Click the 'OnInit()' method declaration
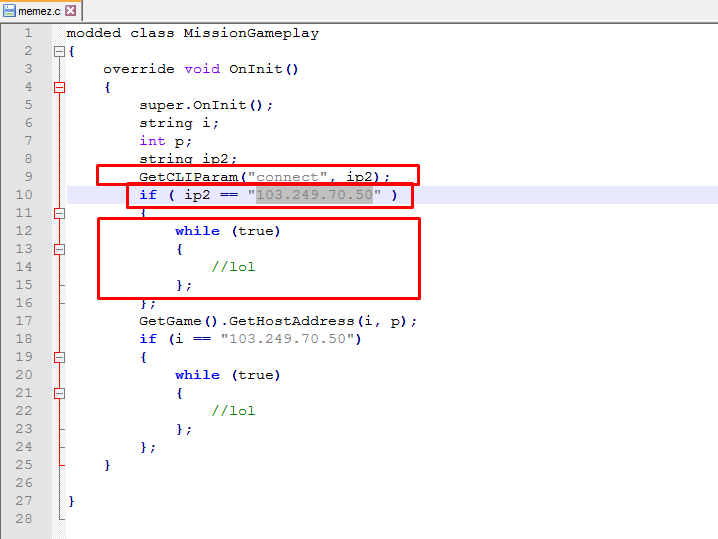The width and height of the screenshot is (718, 539). pyautogui.click(x=263, y=69)
